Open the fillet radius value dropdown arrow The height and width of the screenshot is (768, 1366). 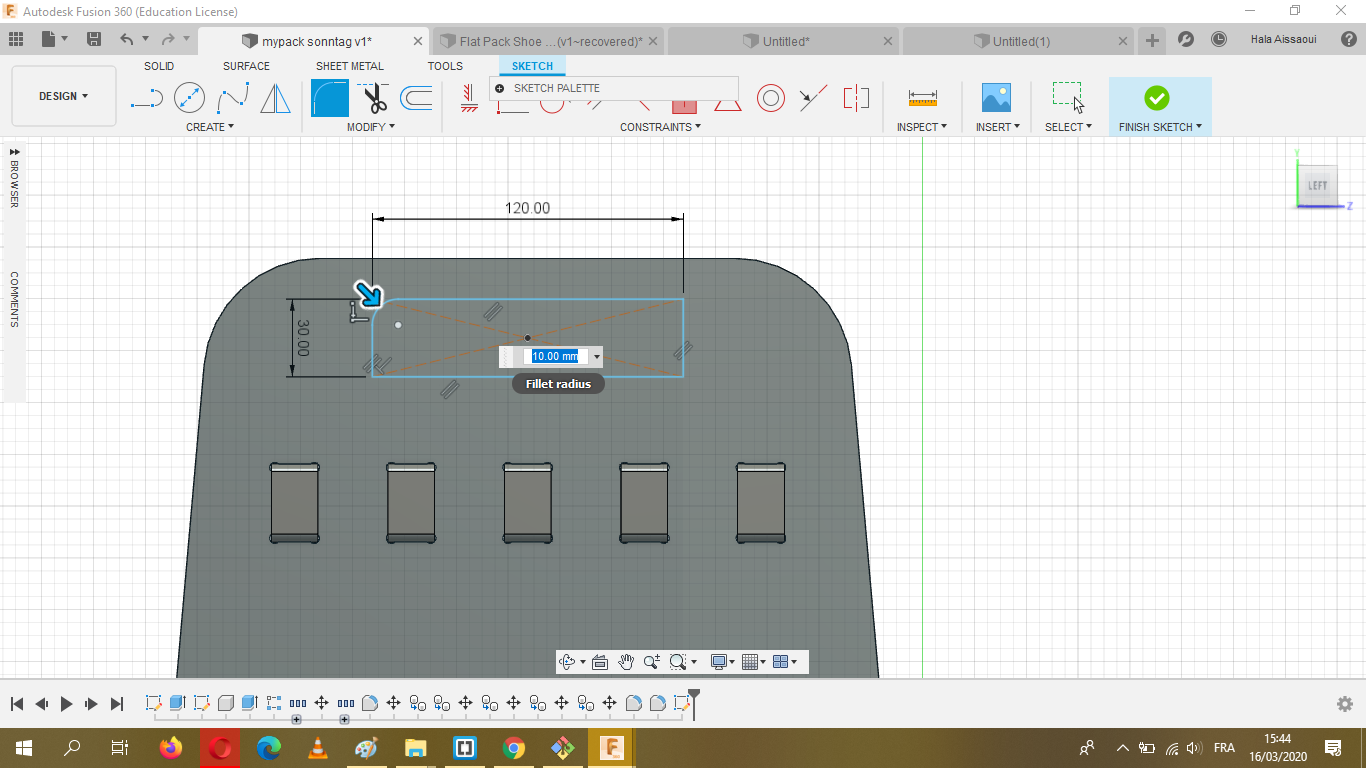point(597,357)
